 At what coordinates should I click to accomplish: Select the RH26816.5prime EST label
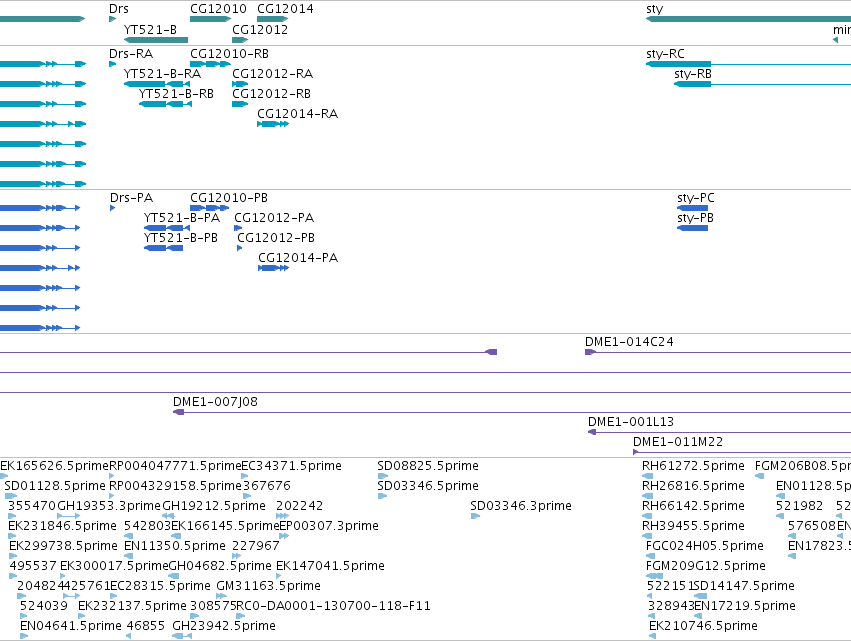click(693, 486)
